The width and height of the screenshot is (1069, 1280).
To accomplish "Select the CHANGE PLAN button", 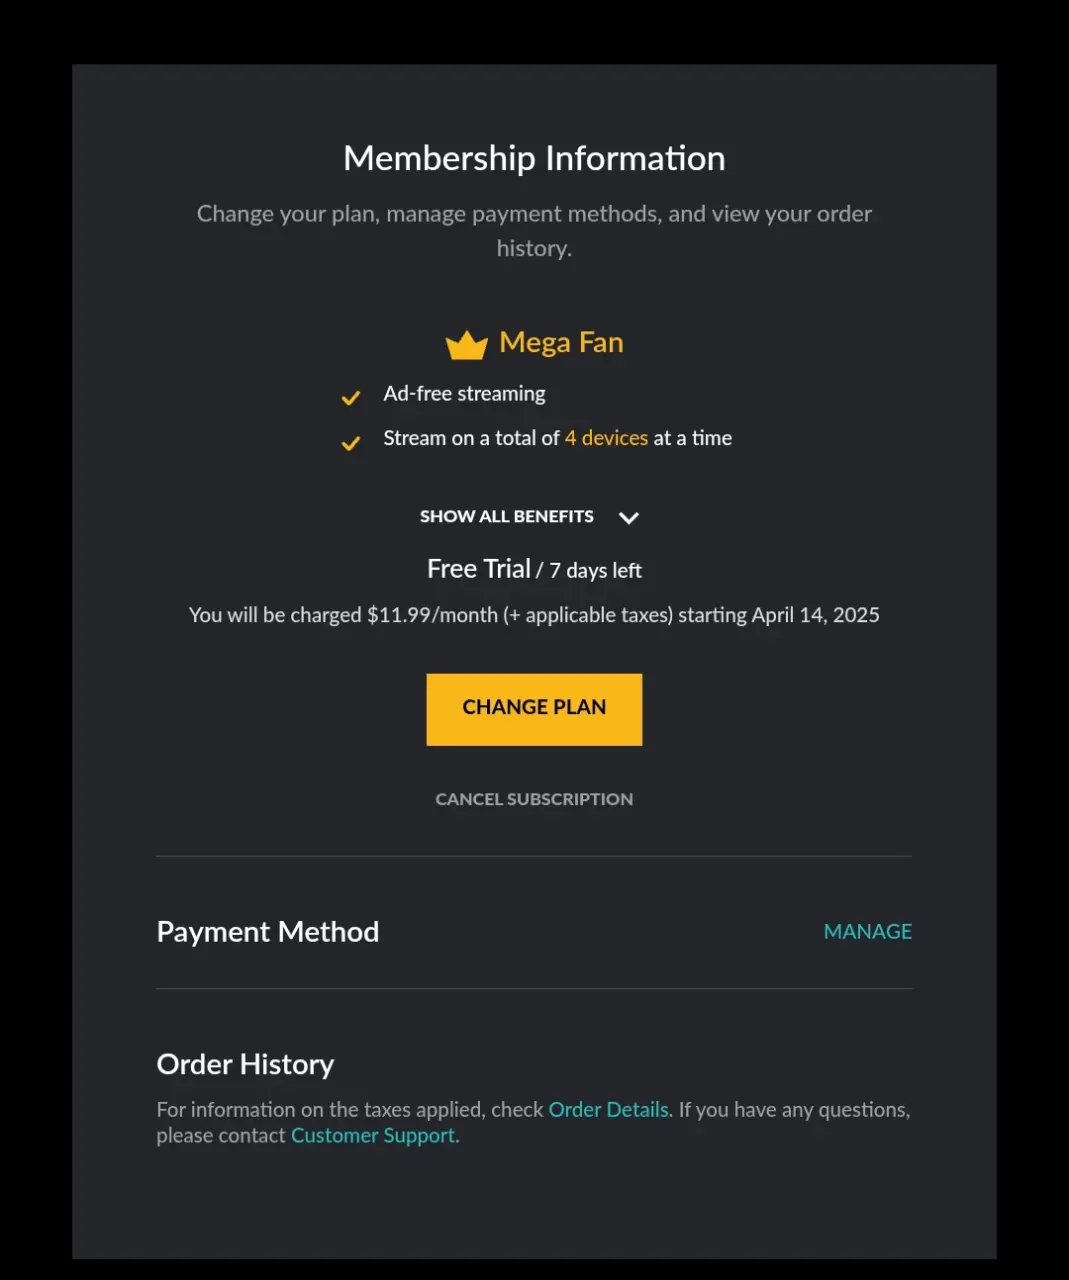I will click(534, 709).
